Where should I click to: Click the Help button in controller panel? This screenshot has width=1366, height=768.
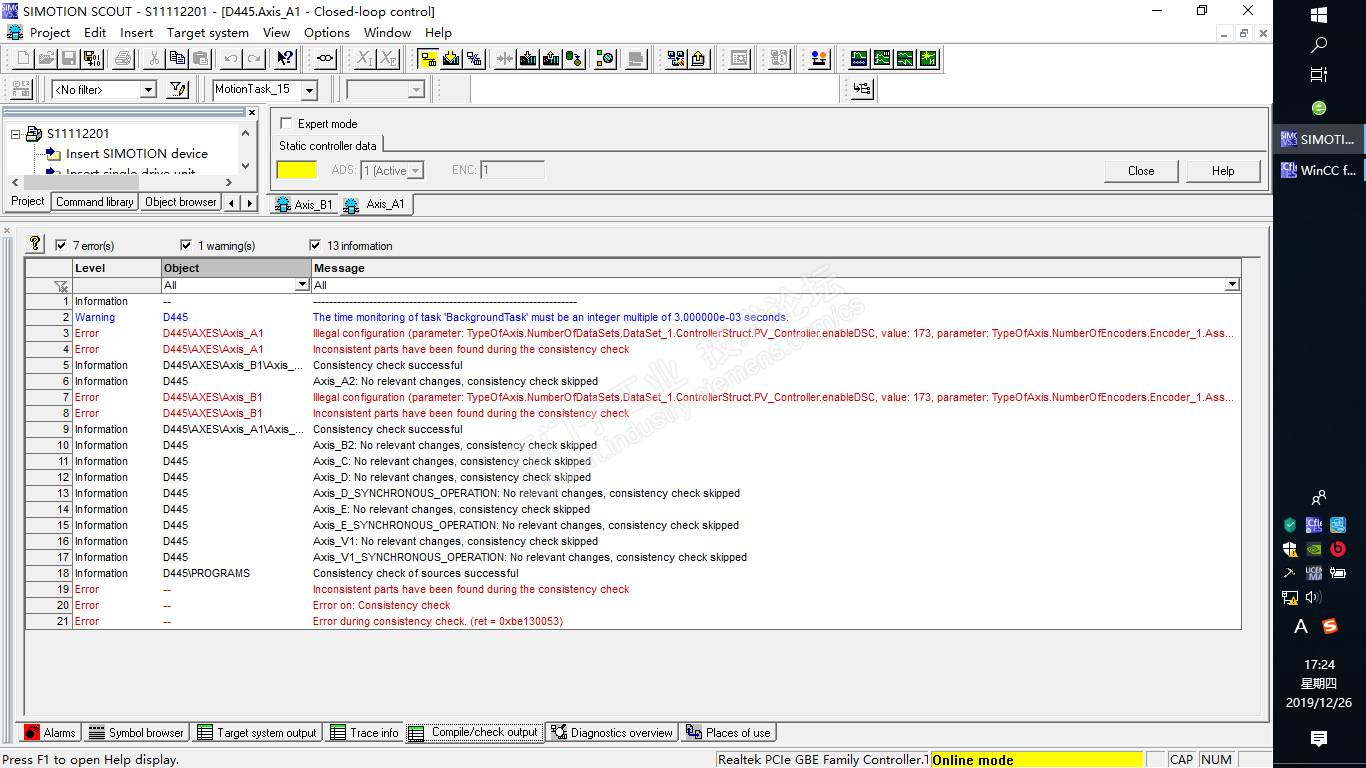[1223, 171]
